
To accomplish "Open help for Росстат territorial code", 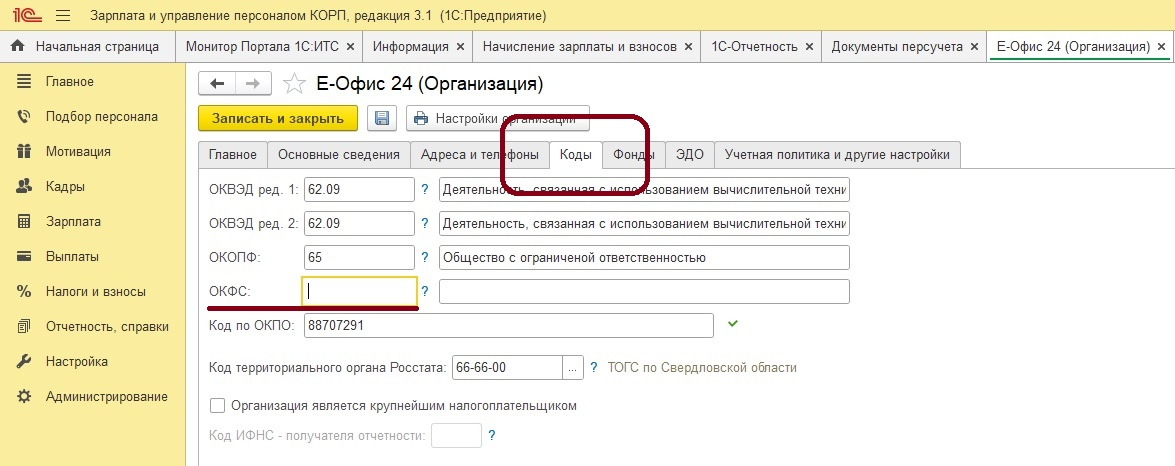I will (x=594, y=367).
